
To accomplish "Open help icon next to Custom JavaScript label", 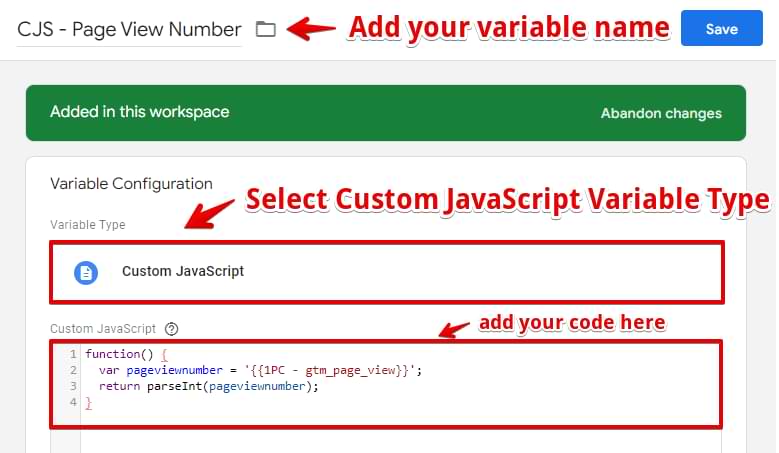I will [x=171, y=329].
